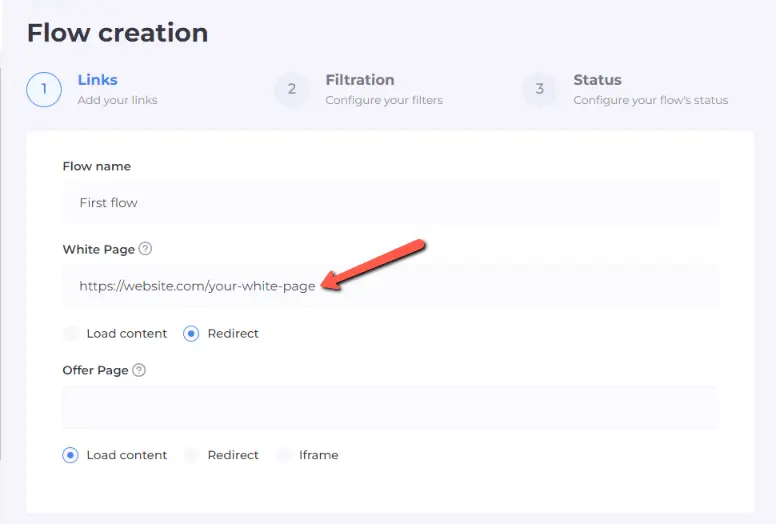The height and width of the screenshot is (524, 776).
Task: Open the White Page help tooltip icon
Action: tap(146, 249)
